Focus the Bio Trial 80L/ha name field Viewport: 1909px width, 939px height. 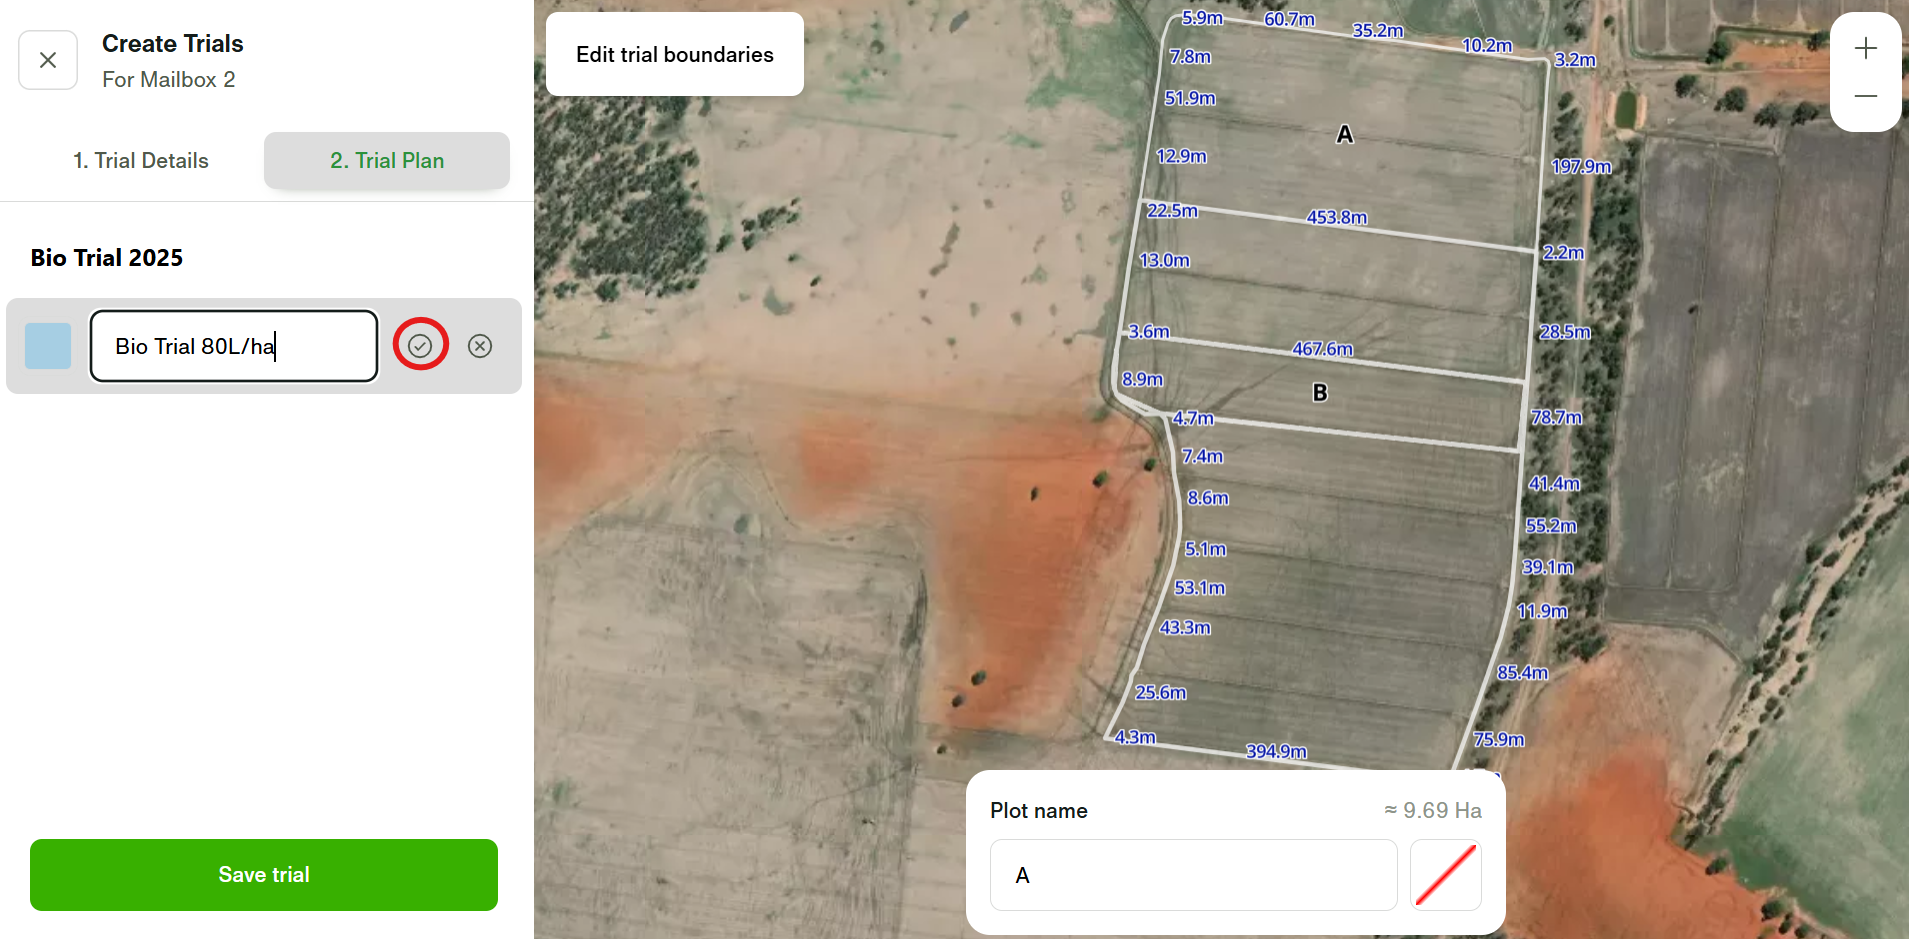point(234,346)
